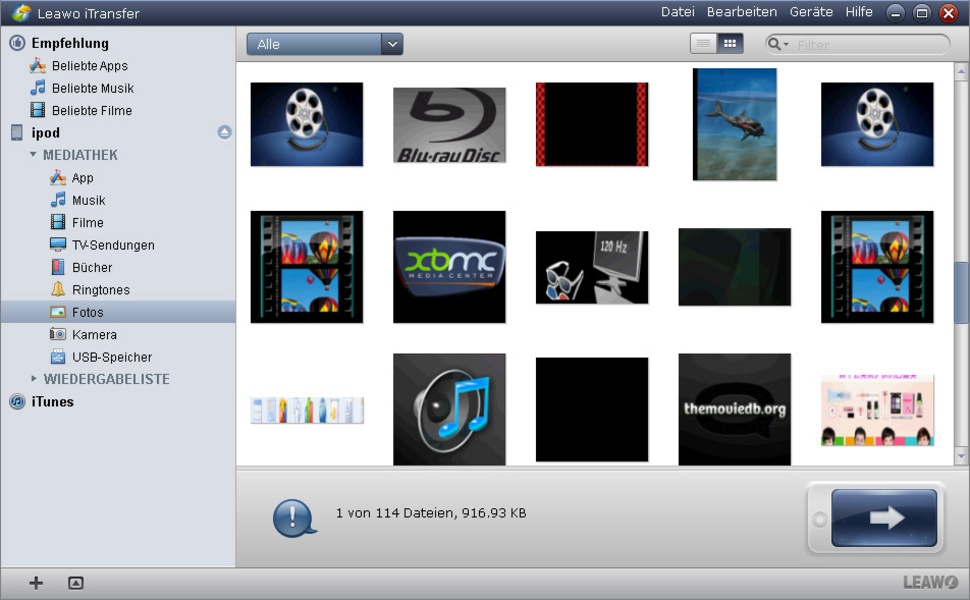Open the Empfehlung section icon
Image resolution: width=970 pixels, height=600 pixels.
[17, 43]
